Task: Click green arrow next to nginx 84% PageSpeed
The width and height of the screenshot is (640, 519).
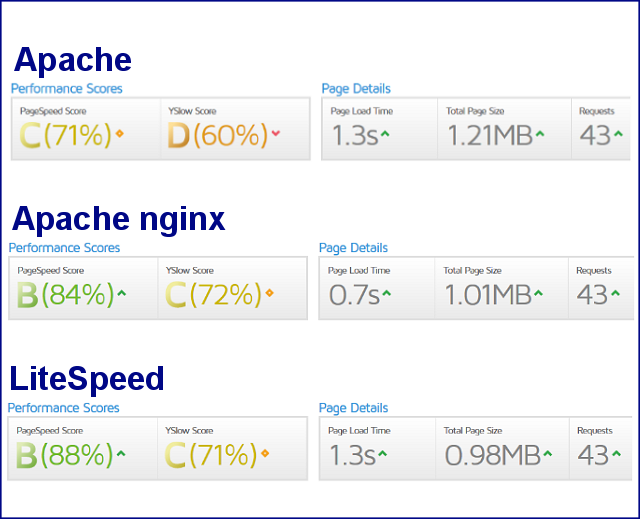Action: [121, 293]
